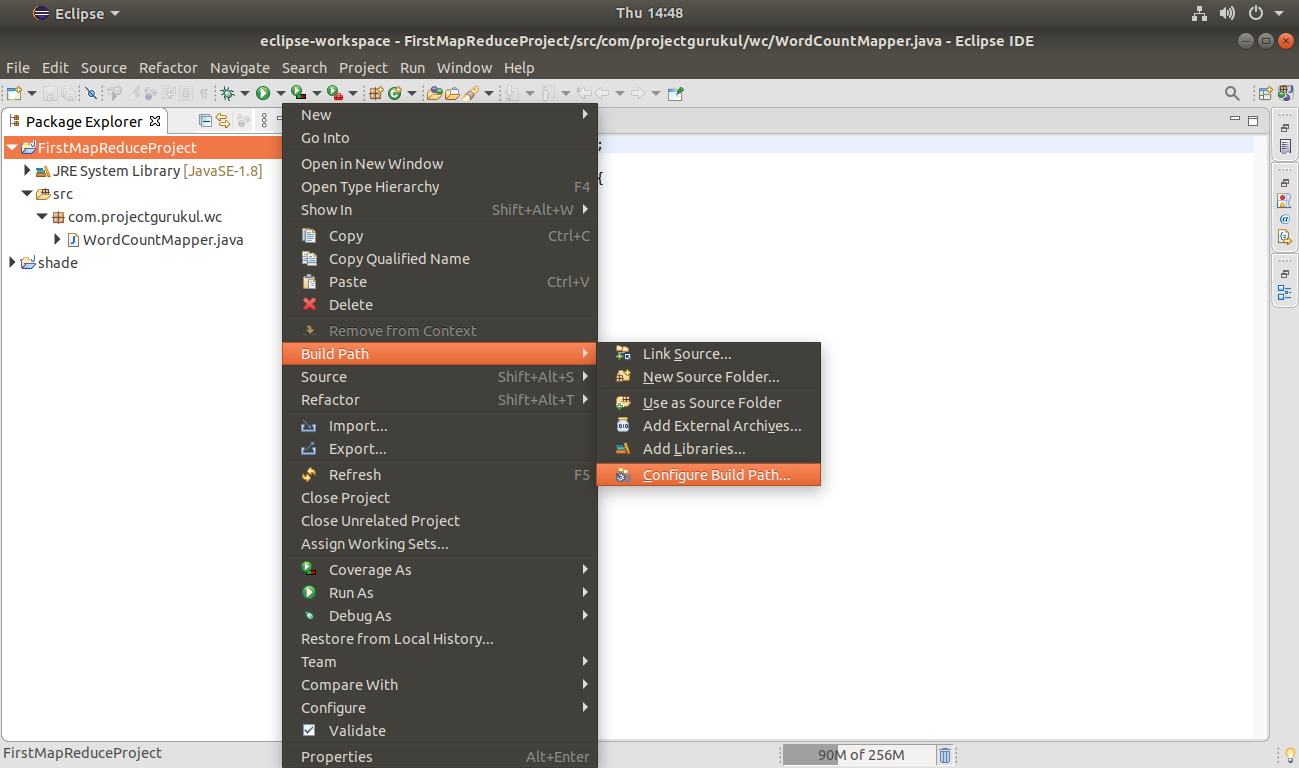The image size is (1299, 768).
Task: Click the Debug bug icon in toolbar
Action: coord(228,93)
